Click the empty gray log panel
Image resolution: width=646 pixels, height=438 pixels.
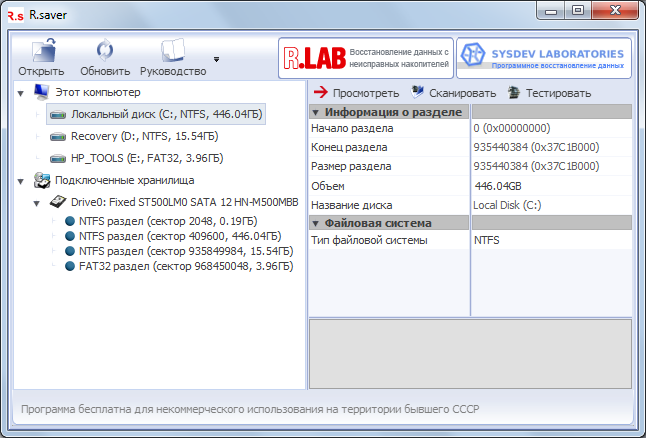pyautogui.click(x=470, y=354)
